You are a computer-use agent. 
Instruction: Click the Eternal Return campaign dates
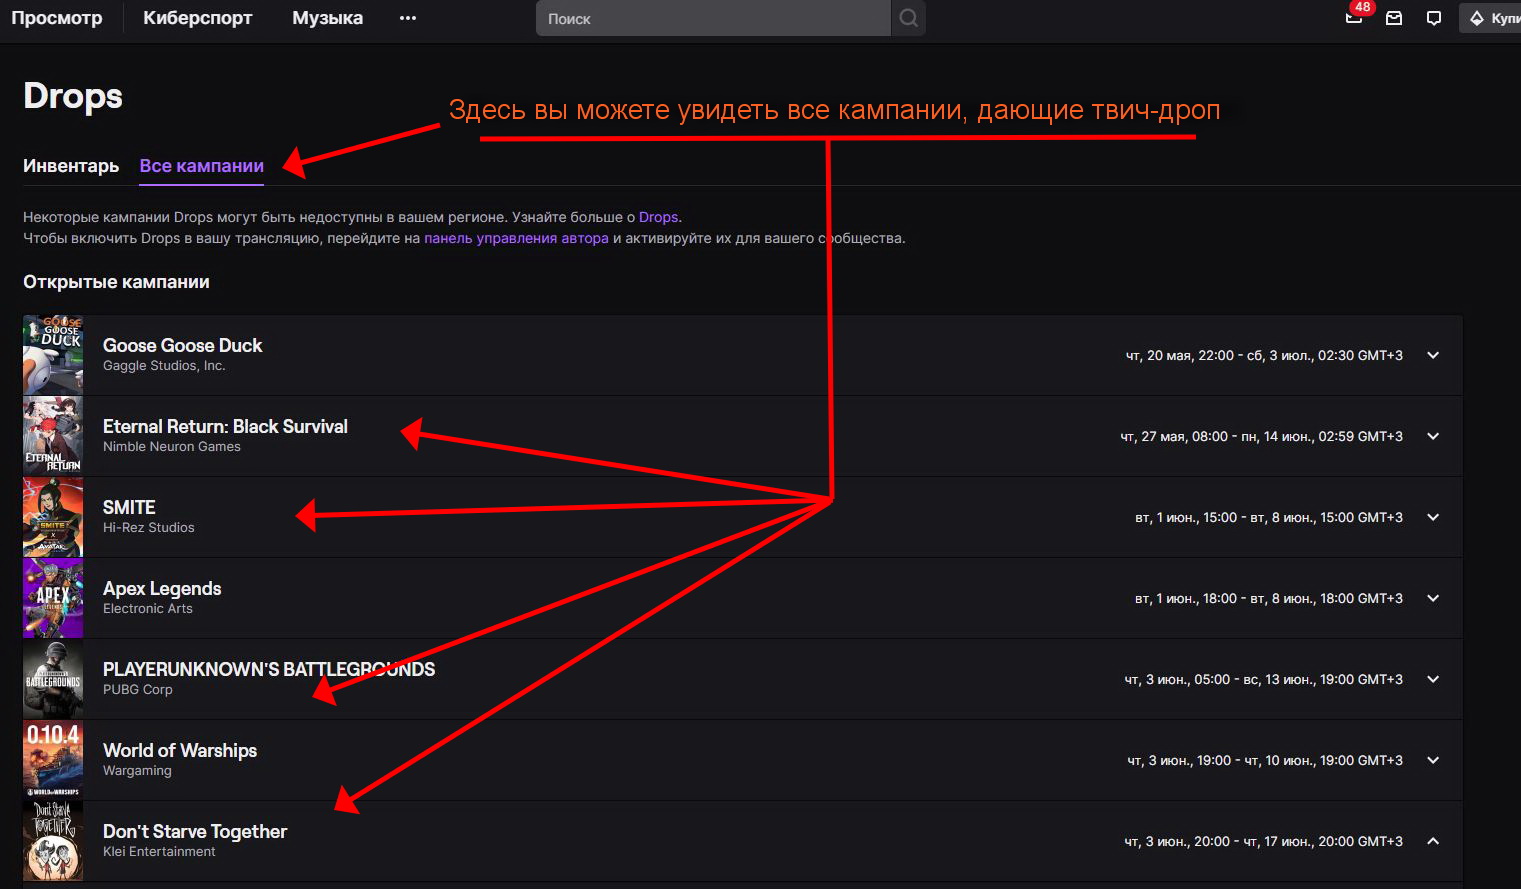point(1261,436)
